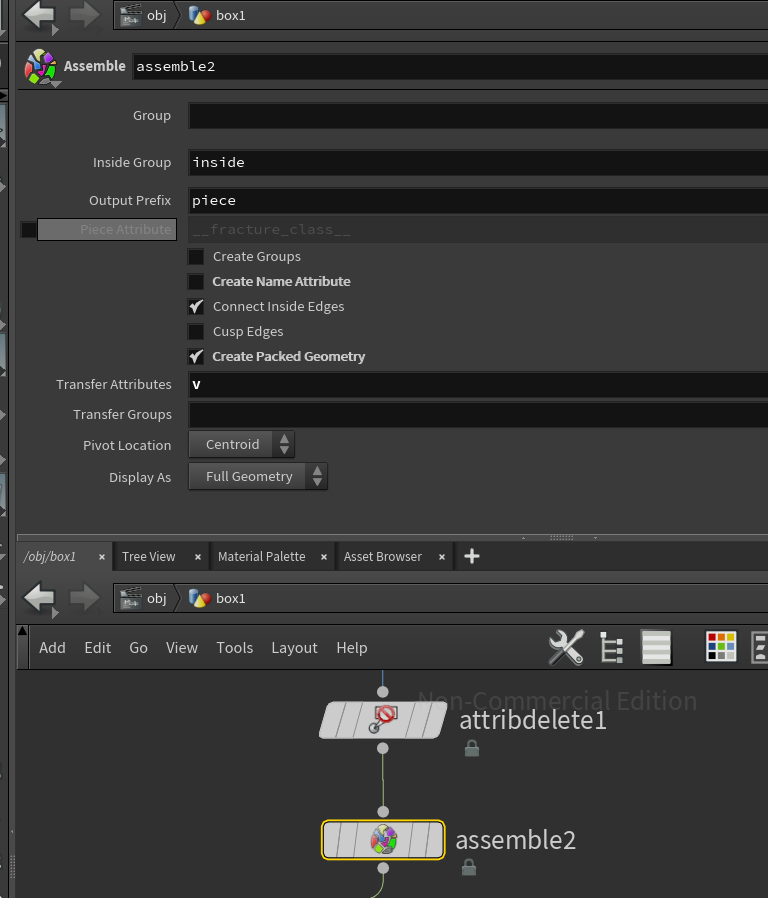Screen dimensions: 768x898
Task: Enable Cusp Edges checkbox
Action: pyautogui.click(x=196, y=332)
